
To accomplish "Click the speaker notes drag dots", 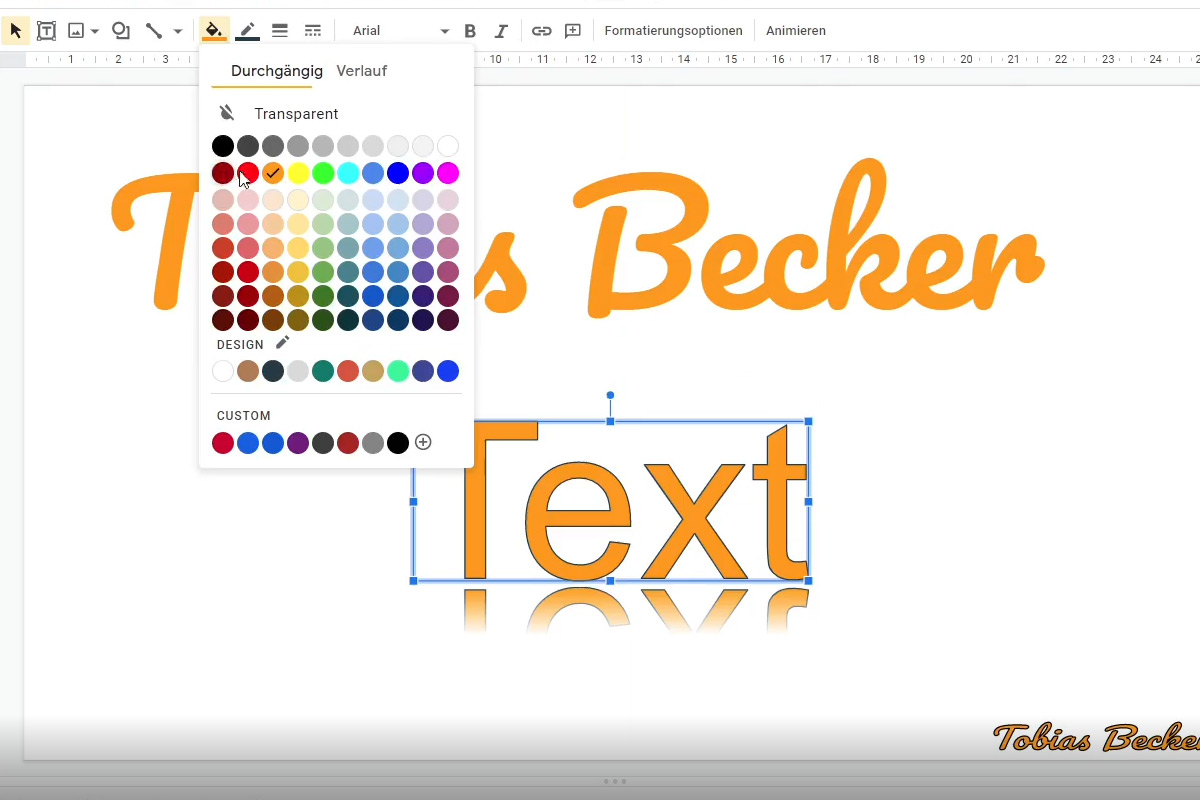I will coord(617,781).
